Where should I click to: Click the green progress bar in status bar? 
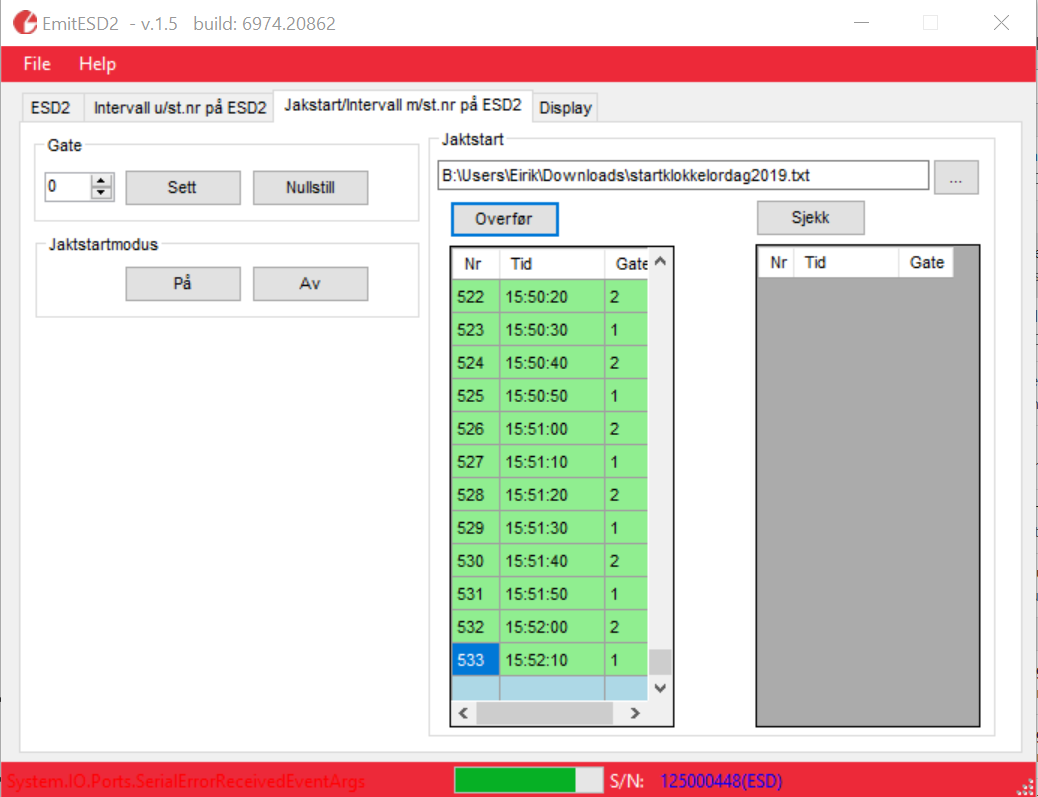click(529, 781)
